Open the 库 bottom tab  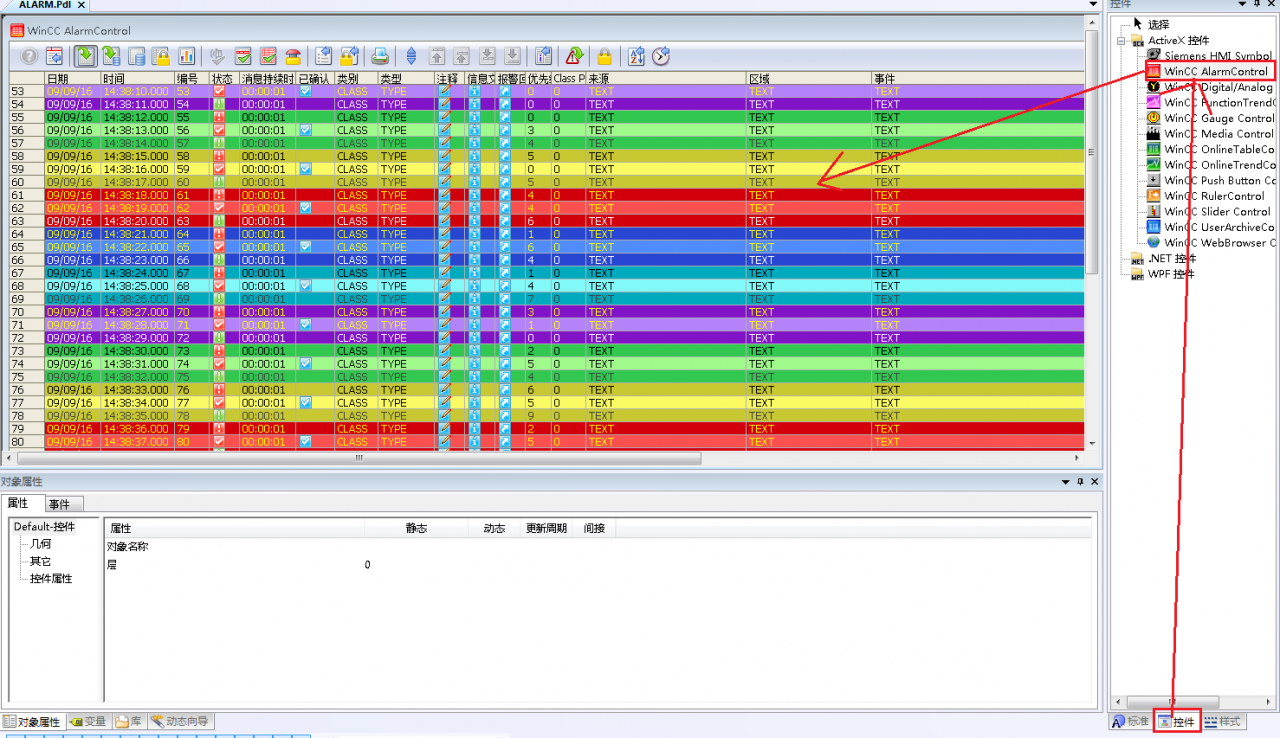click(128, 722)
